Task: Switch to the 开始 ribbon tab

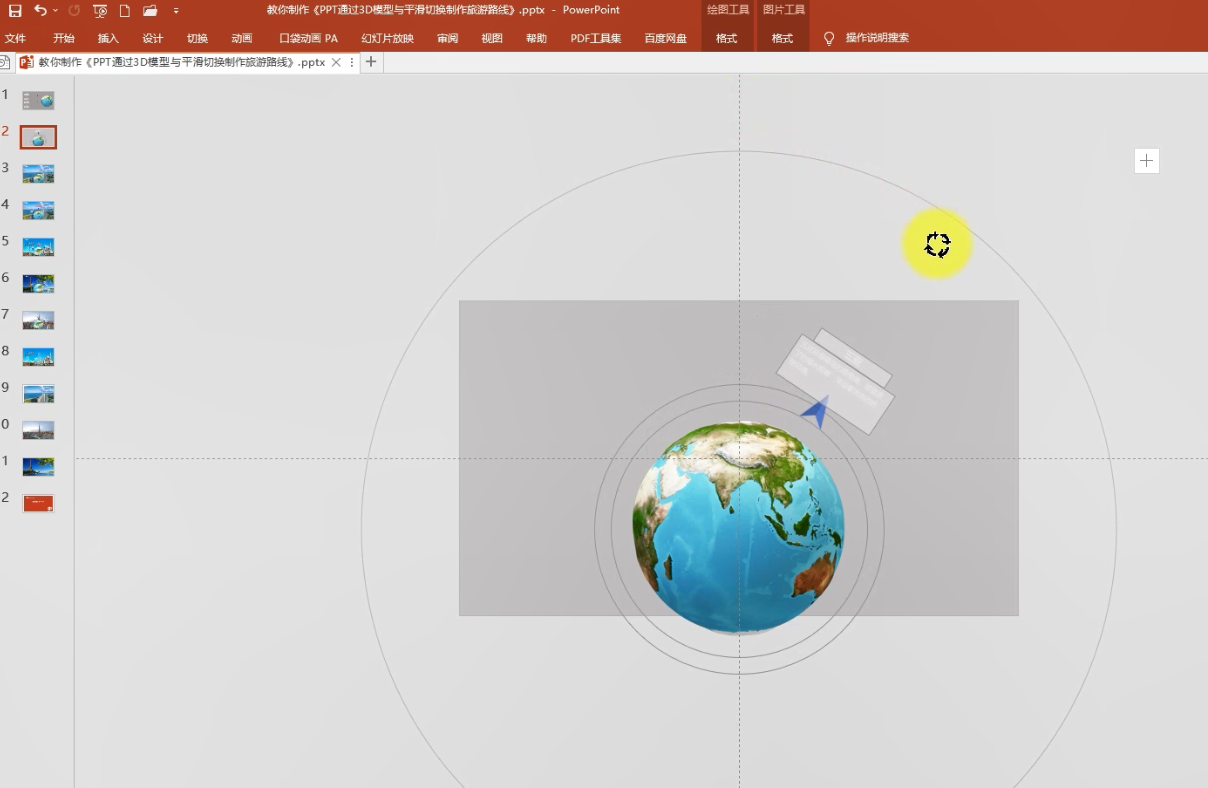Action: pyautogui.click(x=64, y=38)
